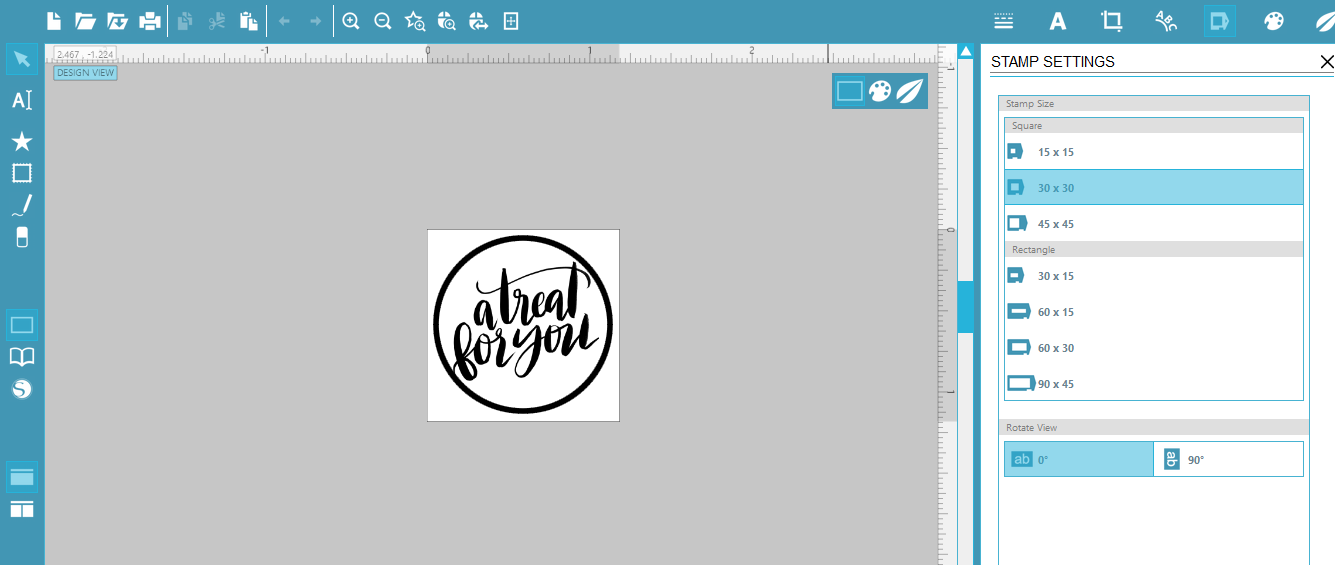This screenshot has height=565, width=1335.
Task: Select the Text tool in left toolbar
Action: 22,100
